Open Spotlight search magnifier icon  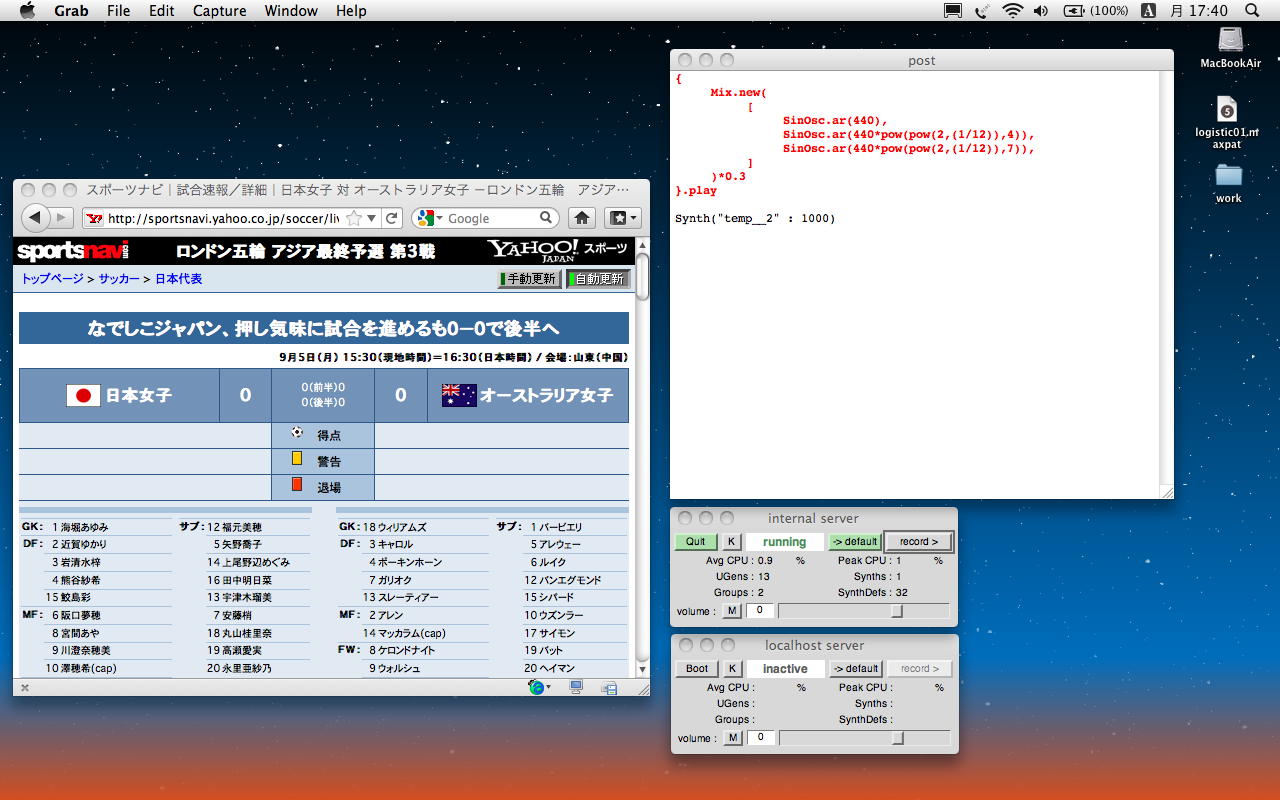point(1252,11)
